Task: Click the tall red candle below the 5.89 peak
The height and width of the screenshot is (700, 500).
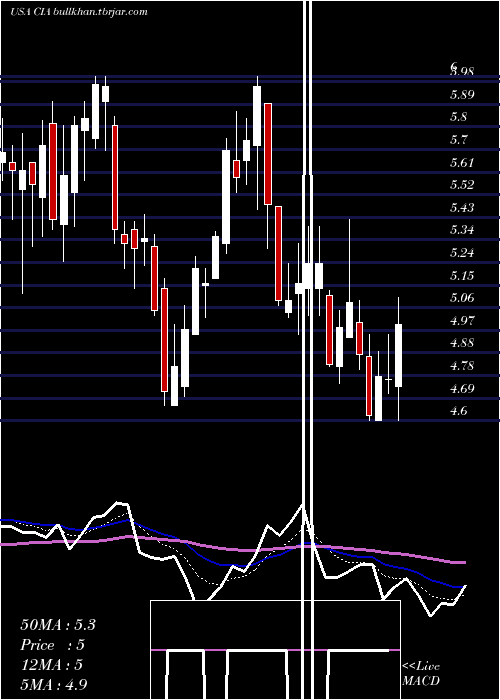Action: point(268,154)
